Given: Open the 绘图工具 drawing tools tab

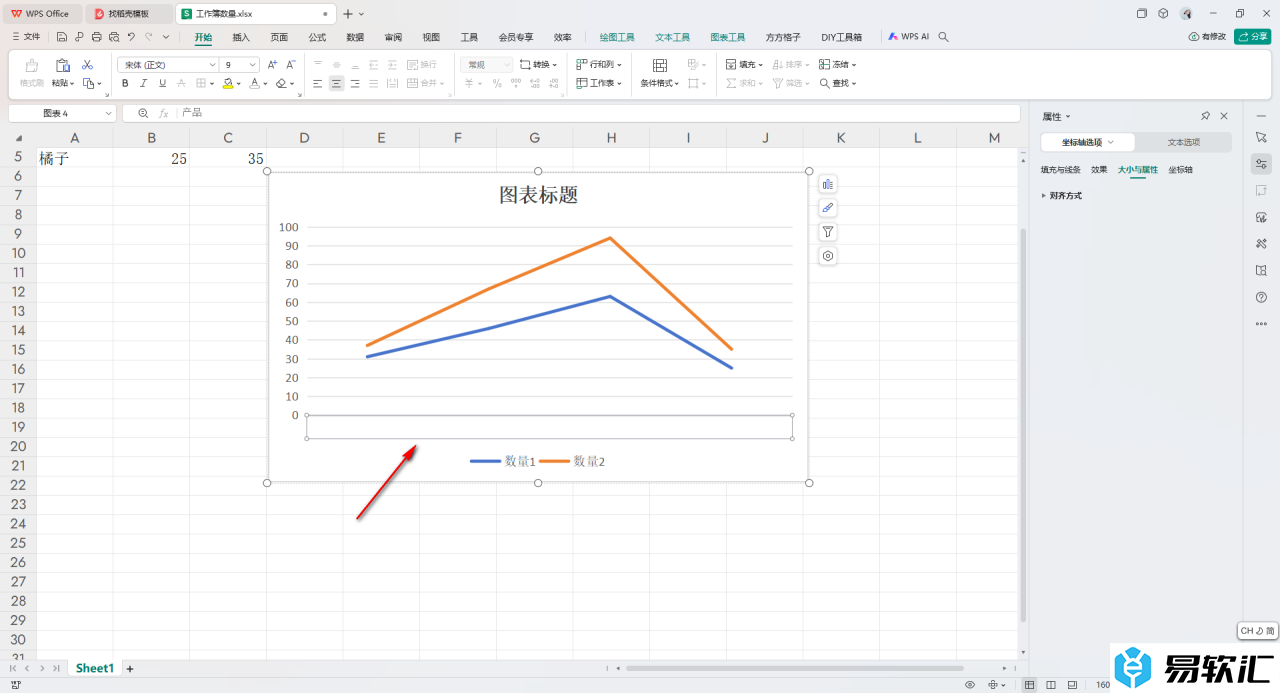Looking at the screenshot, I should pos(617,37).
